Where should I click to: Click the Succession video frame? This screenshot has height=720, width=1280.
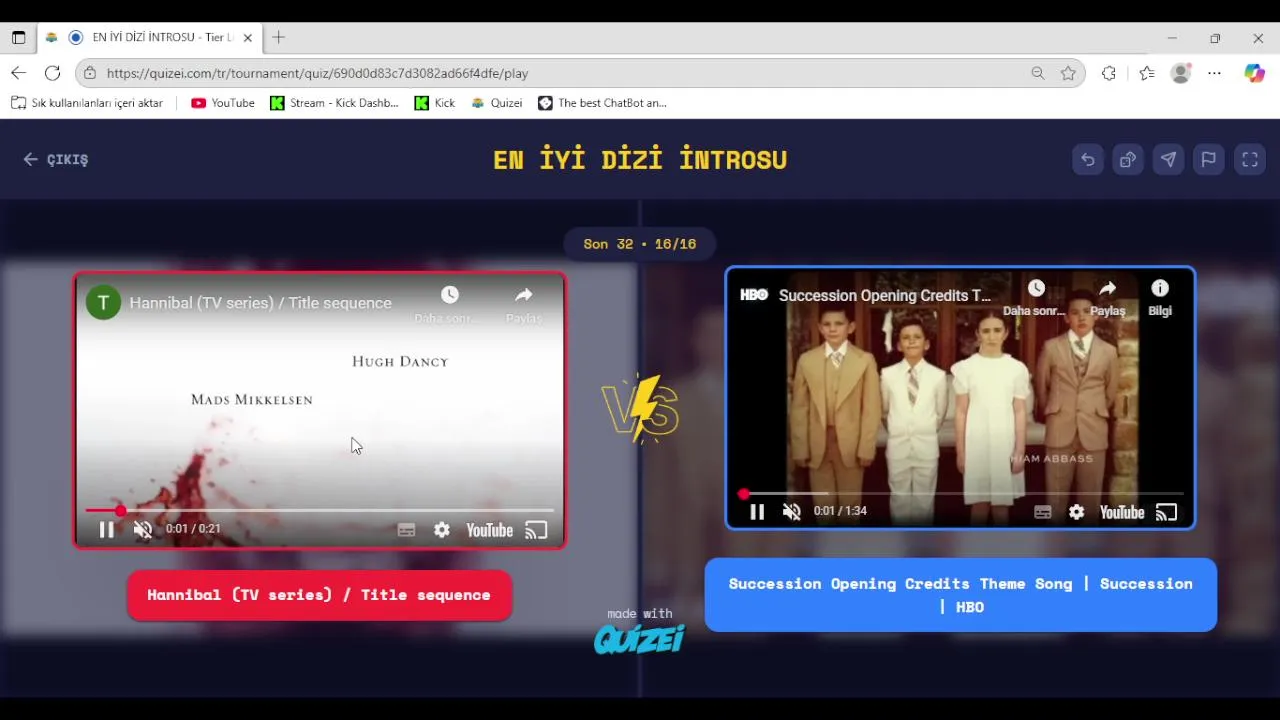960,398
